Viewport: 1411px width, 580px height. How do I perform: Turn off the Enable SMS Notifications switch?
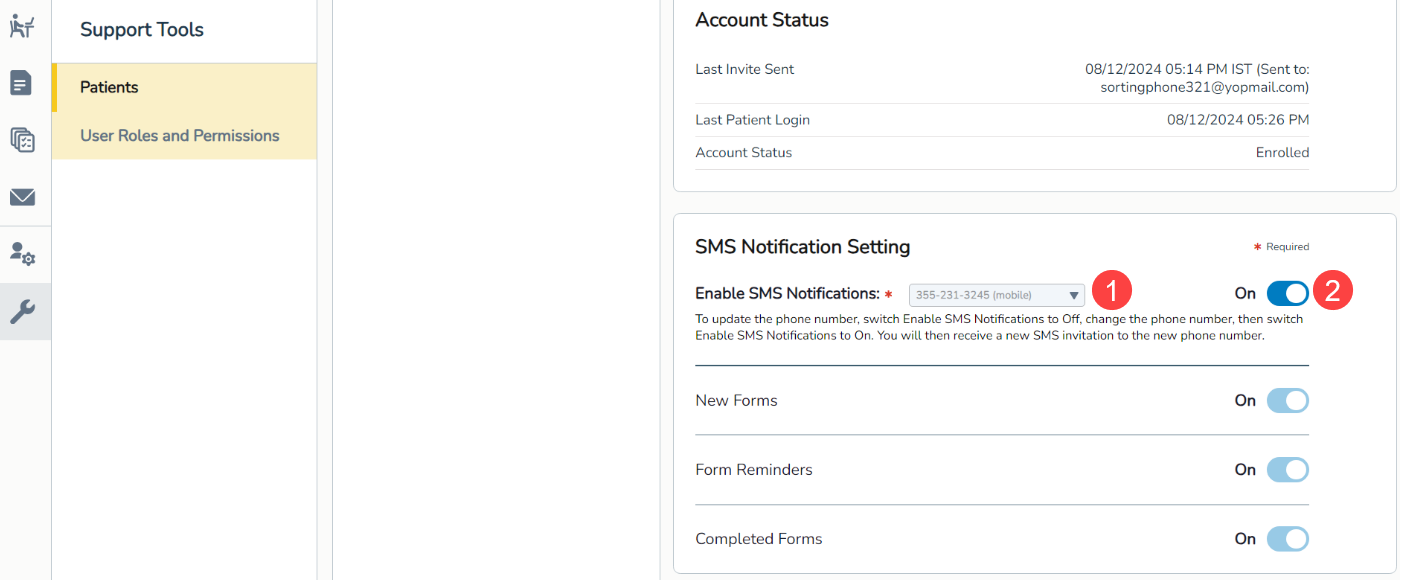coord(1287,293)
